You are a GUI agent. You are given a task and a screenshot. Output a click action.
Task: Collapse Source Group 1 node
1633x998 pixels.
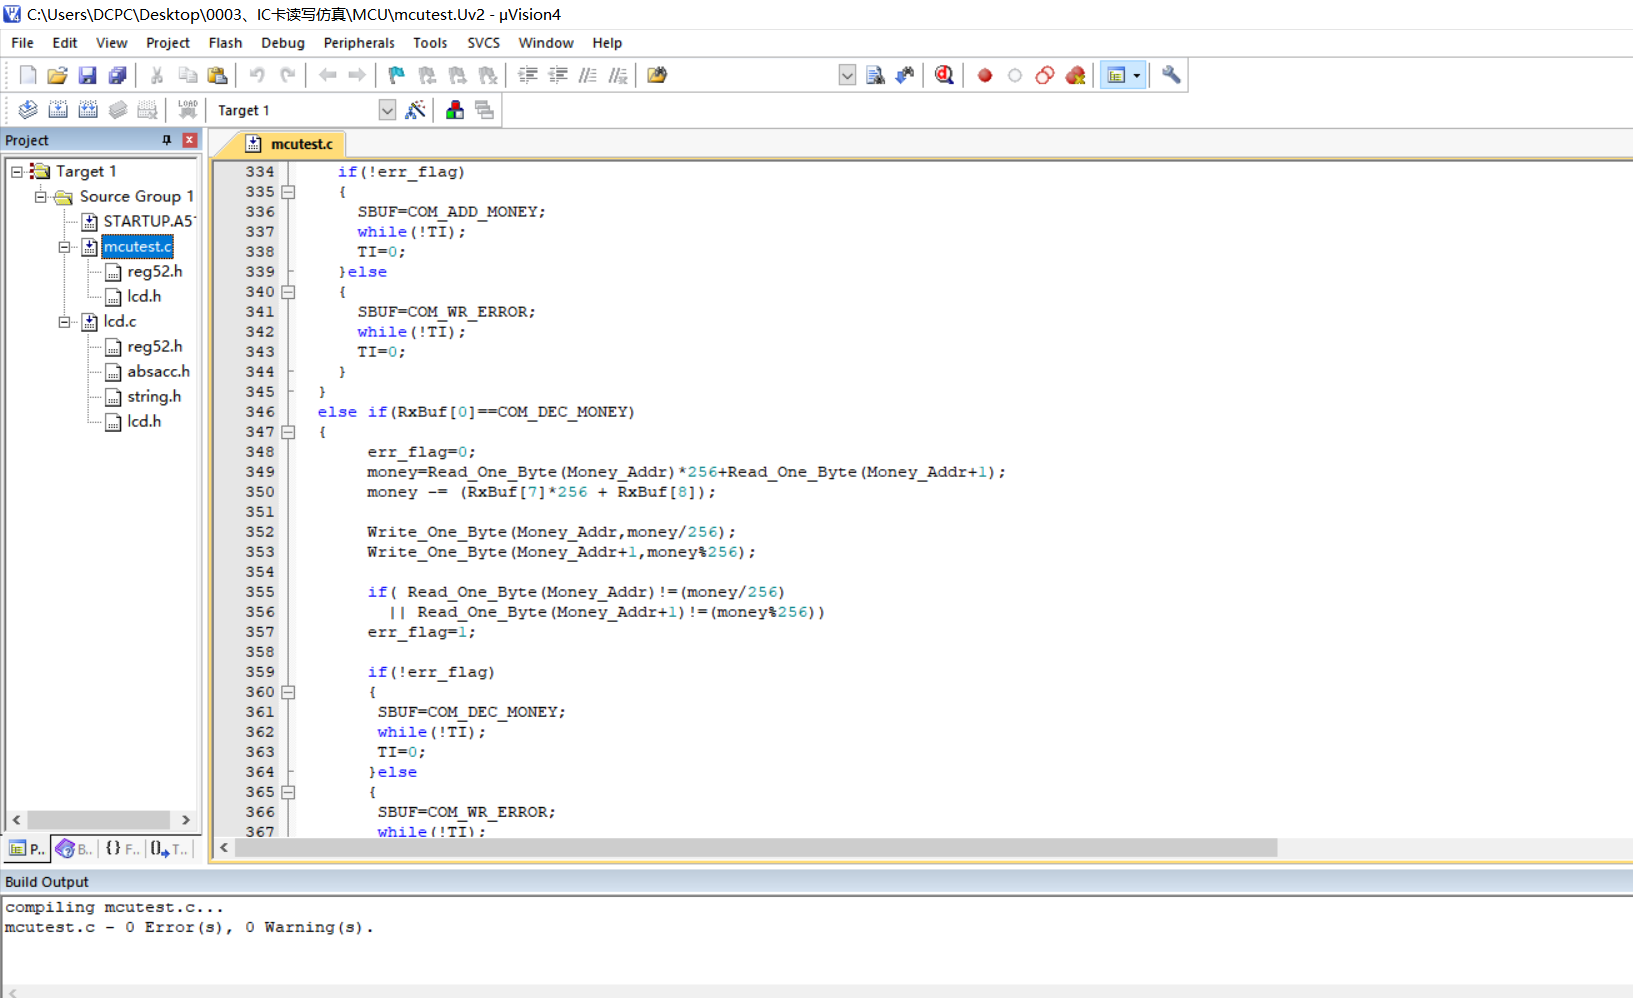(41, 197)
